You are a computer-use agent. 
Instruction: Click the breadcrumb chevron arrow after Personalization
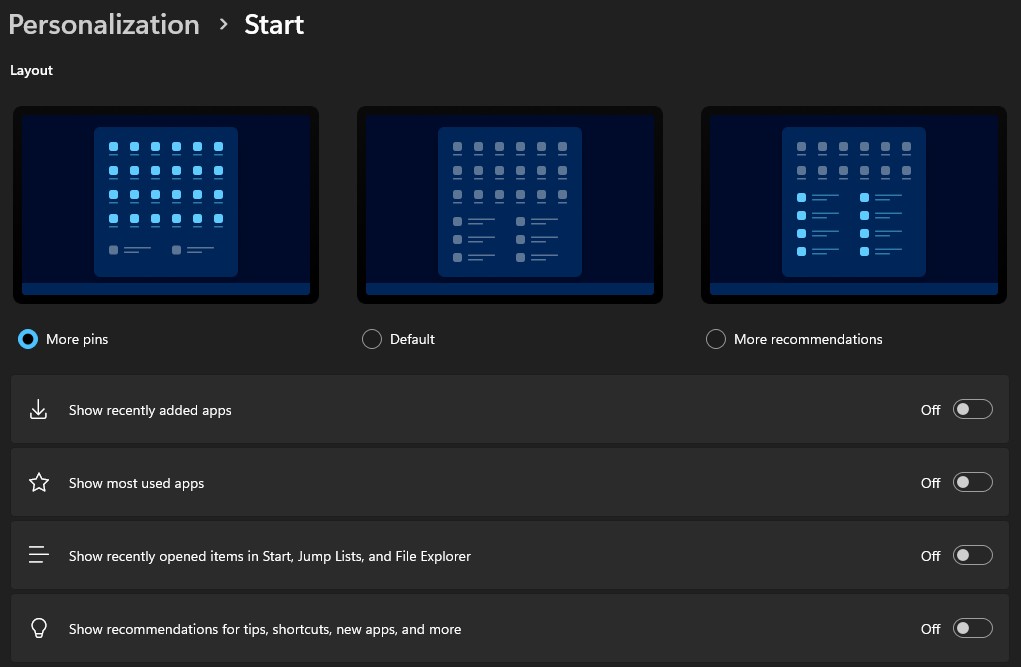coord(223,26)
